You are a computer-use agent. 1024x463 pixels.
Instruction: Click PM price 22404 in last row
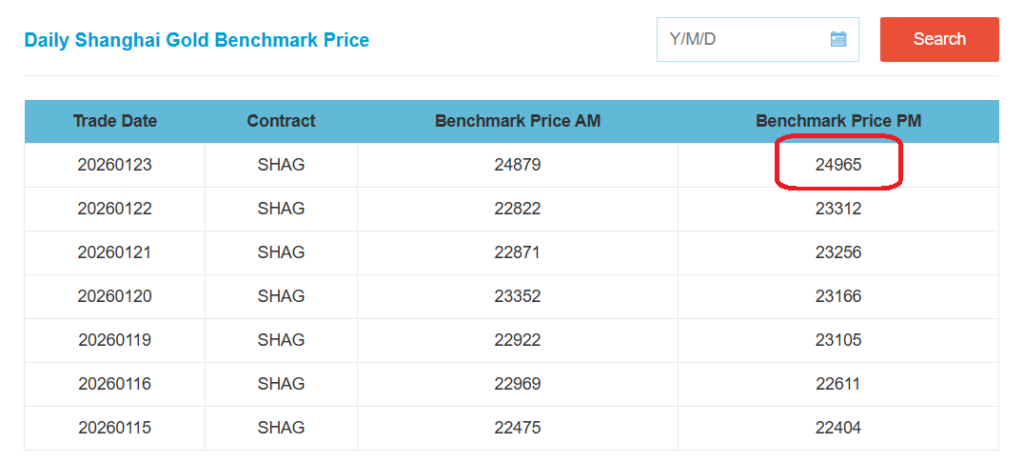coord(838,428)
